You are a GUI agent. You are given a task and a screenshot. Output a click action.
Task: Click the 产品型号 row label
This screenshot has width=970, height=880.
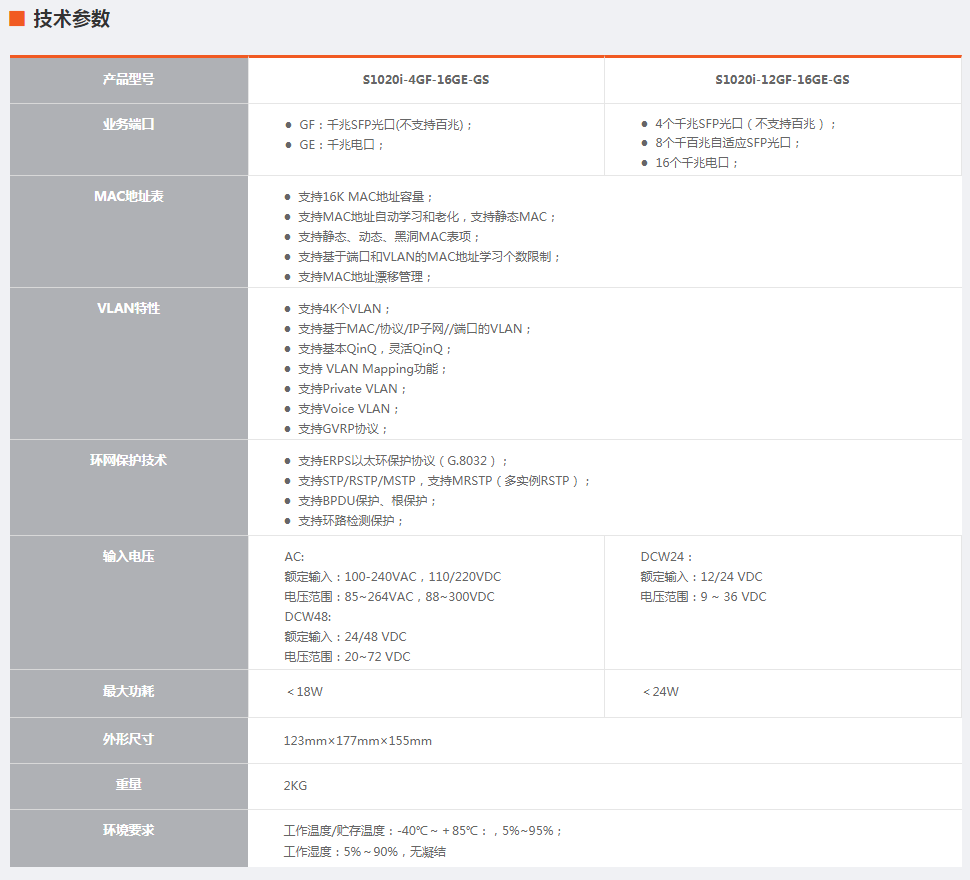128,79
